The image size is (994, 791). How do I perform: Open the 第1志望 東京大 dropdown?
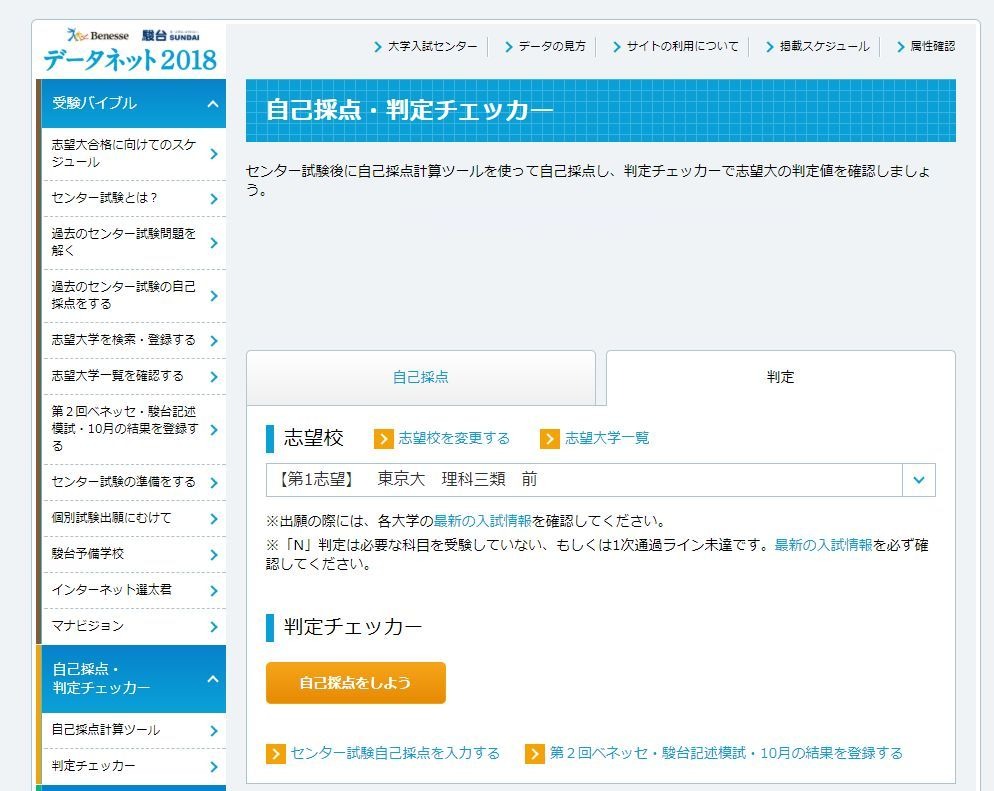918,480
